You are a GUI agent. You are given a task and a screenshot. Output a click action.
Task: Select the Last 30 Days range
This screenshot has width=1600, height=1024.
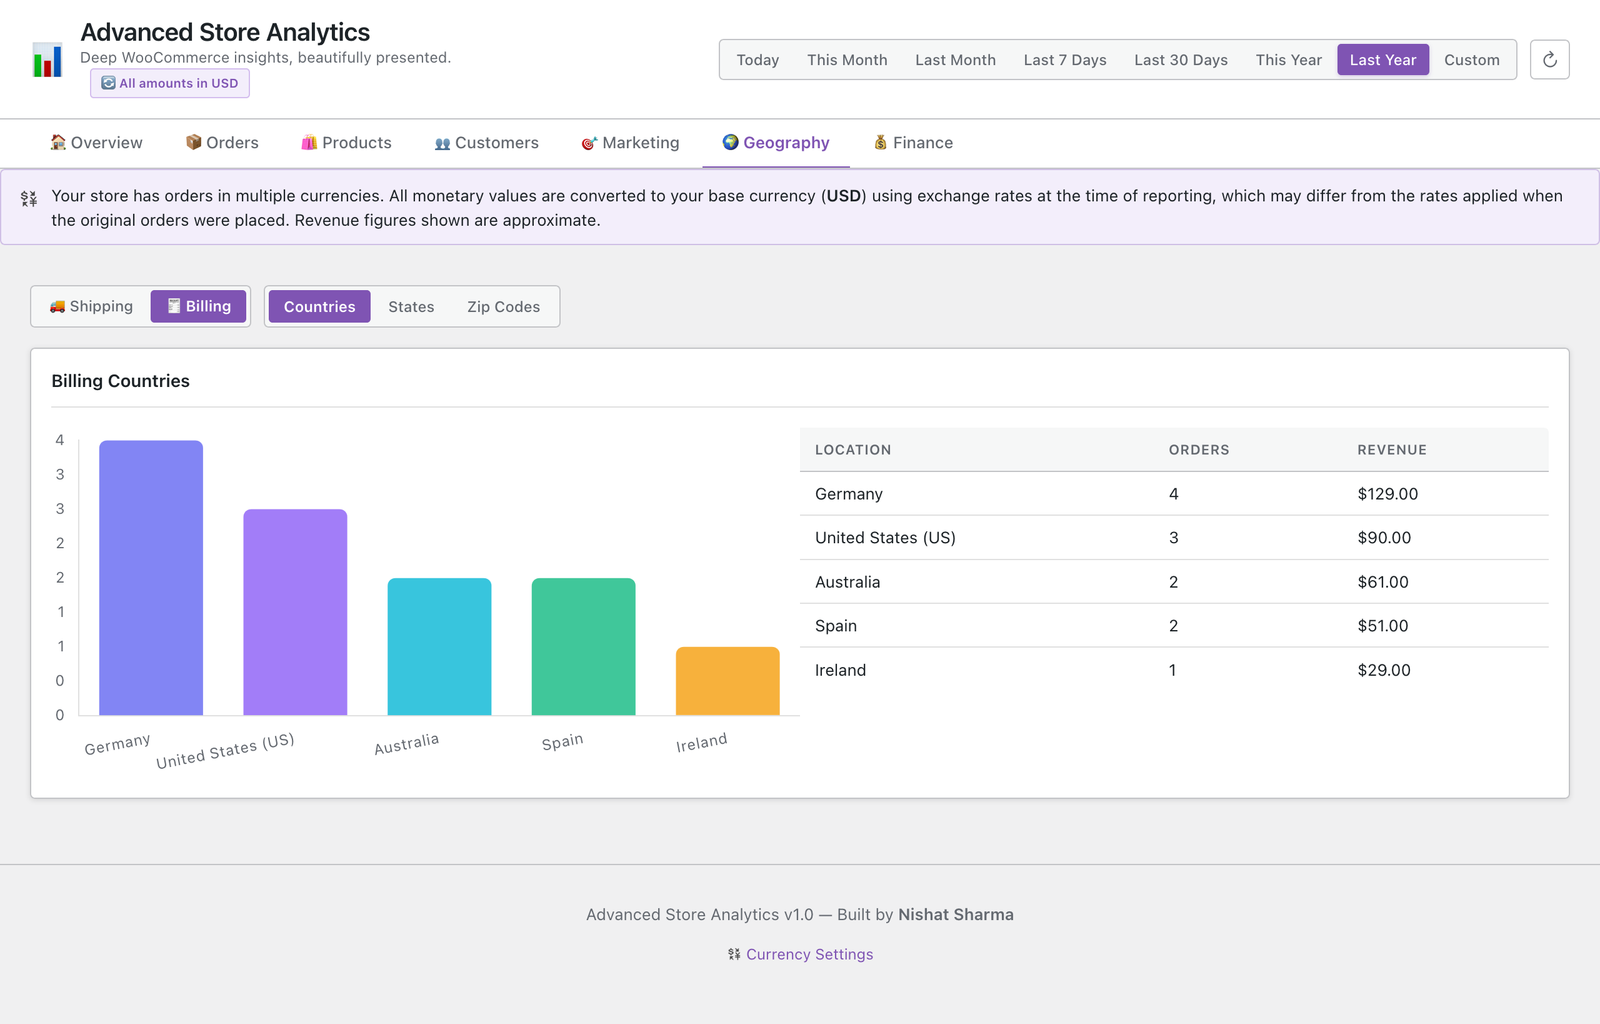click(x=1181, y=60)
